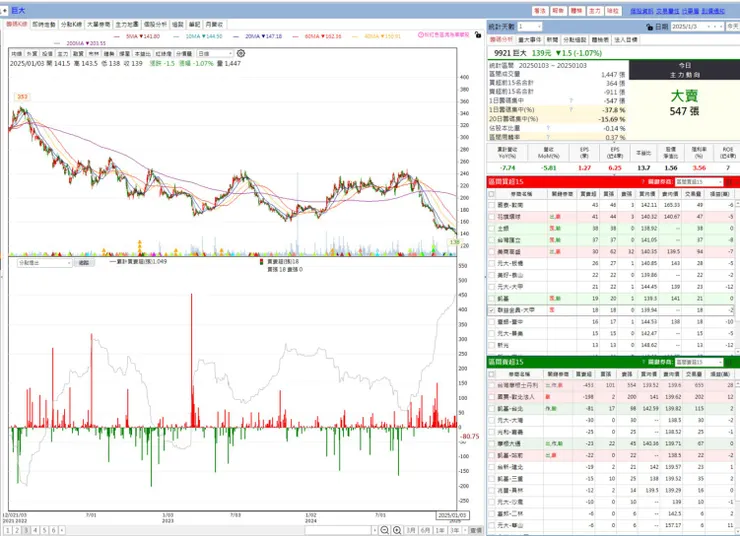Toggle the select-all checkbox in buy table header

pos(491,194)
